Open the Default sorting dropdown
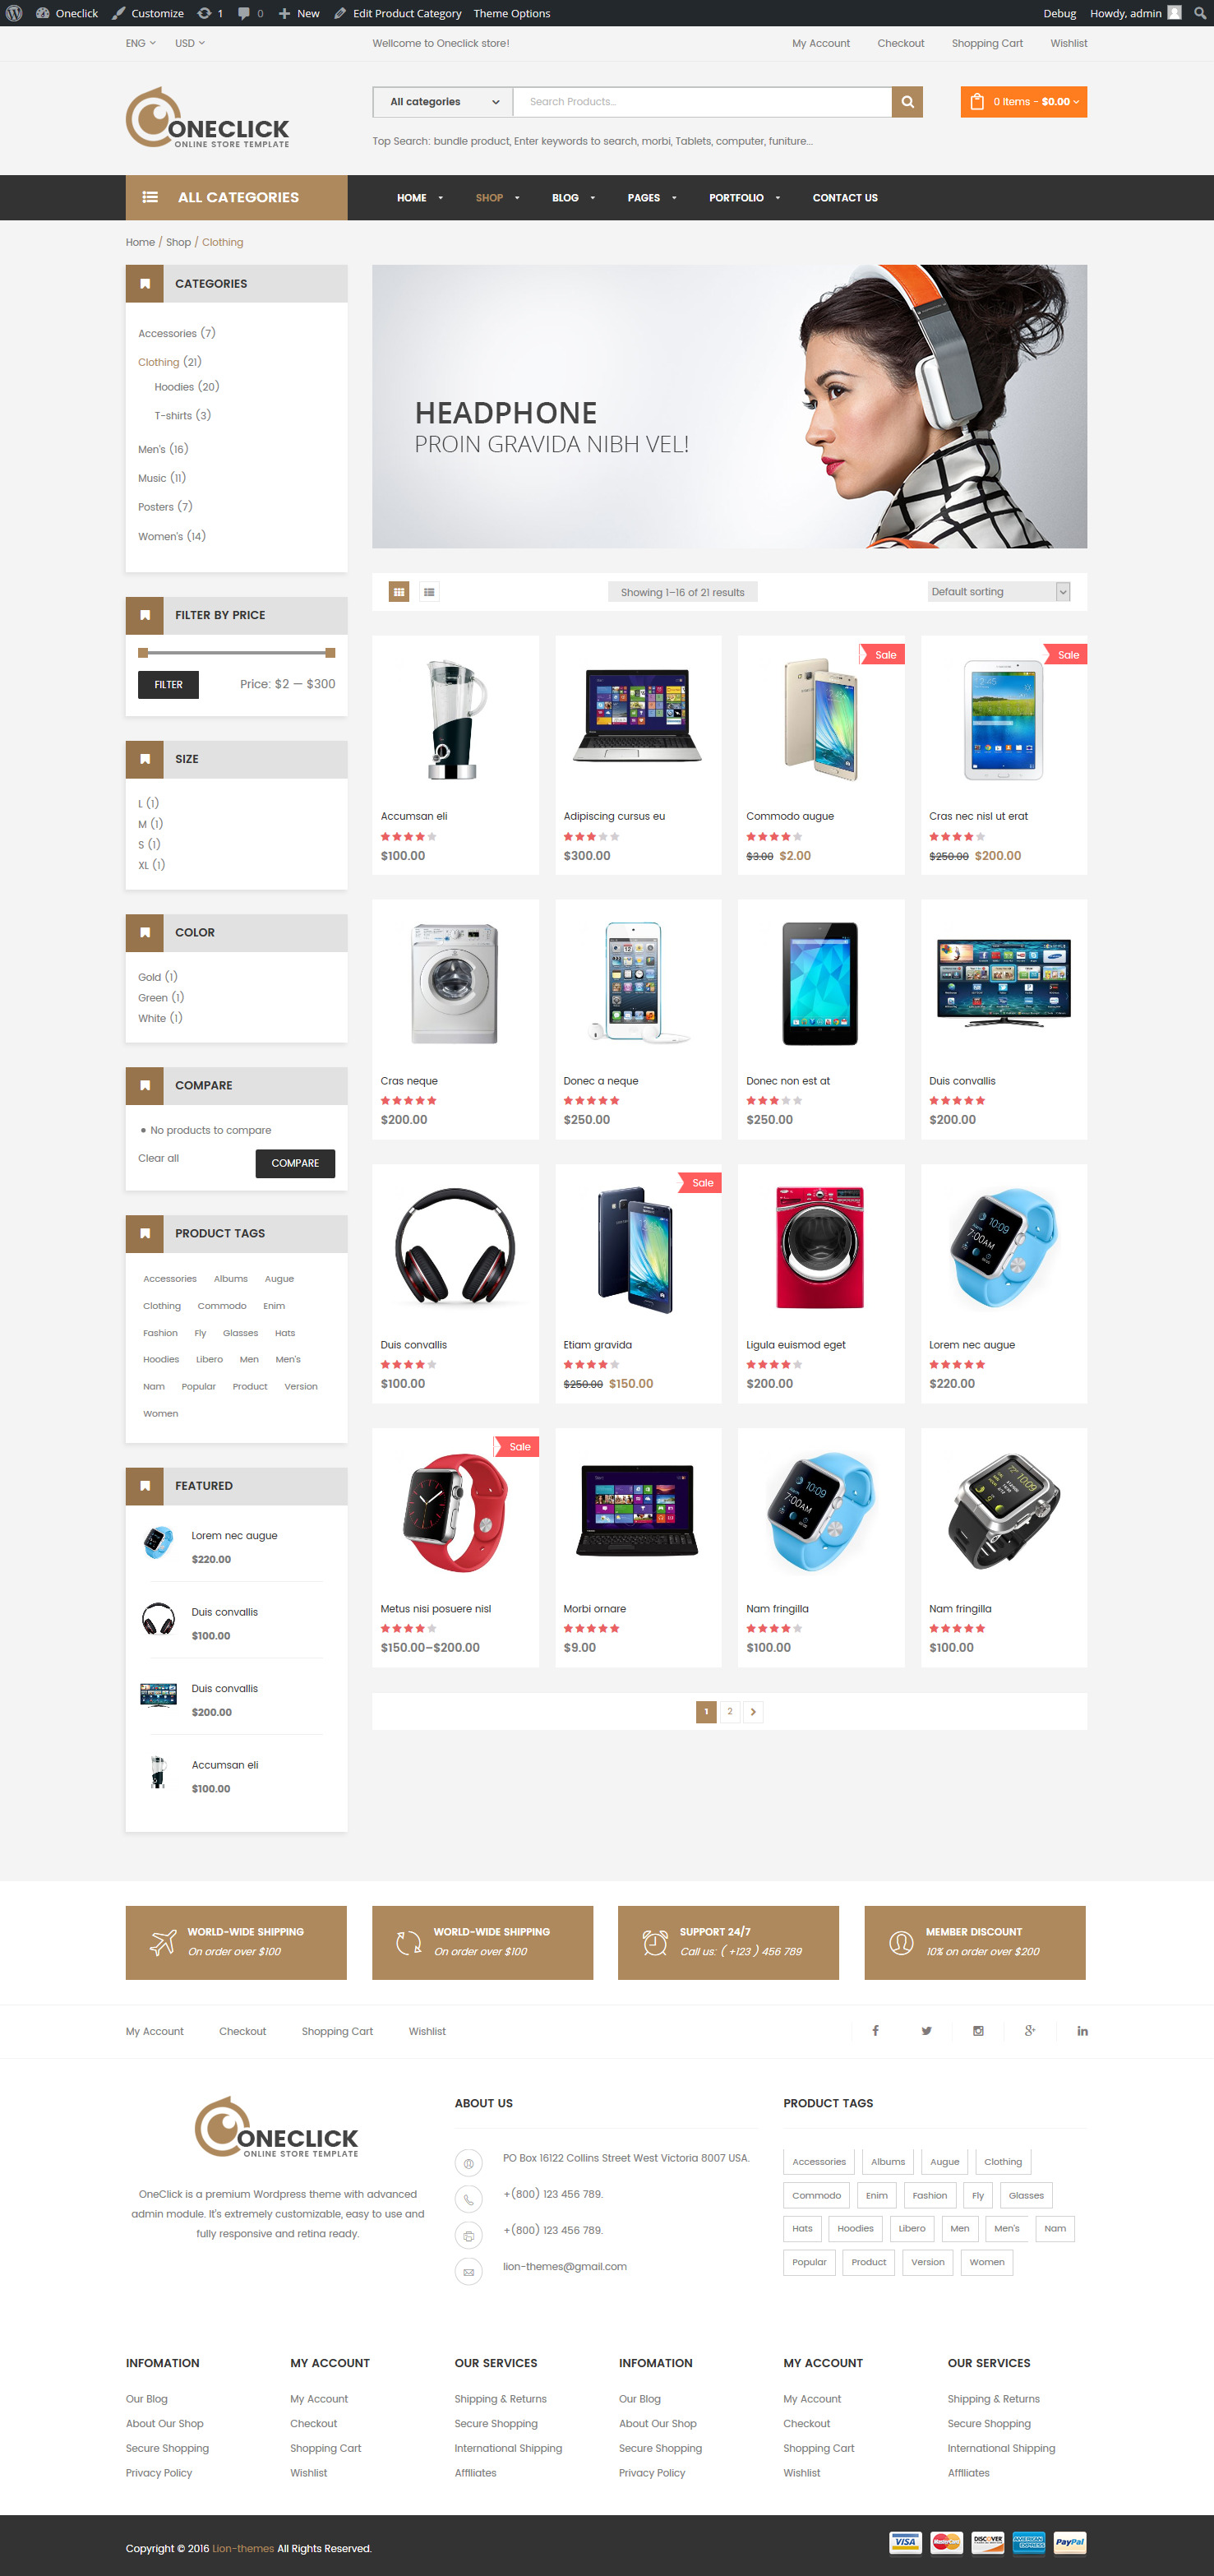The height and width of the screenshot is (2576, 1214). point(999,592)
